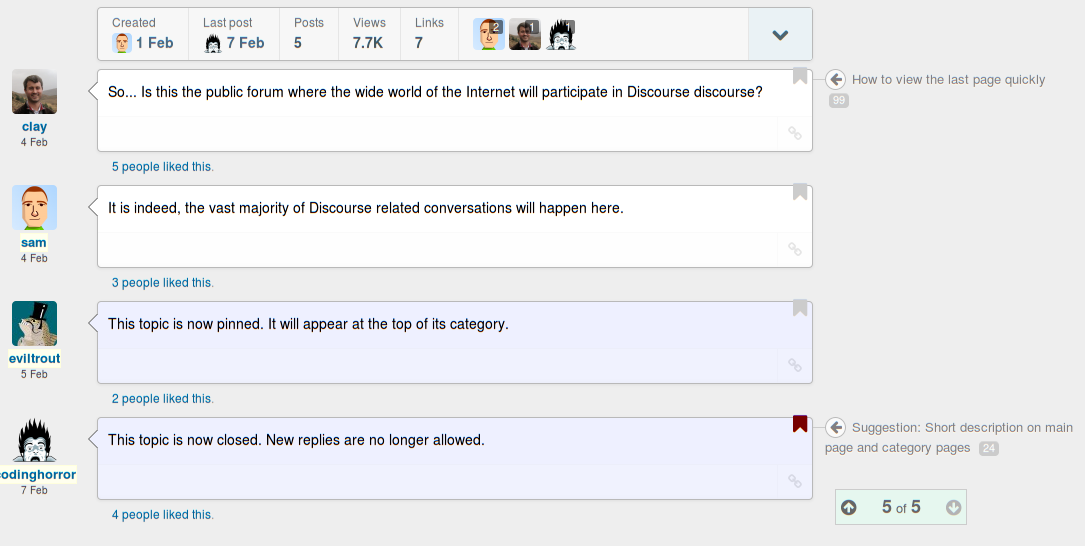The width and height of the screenshot is (1085, 546).
Task: Click small avatar next to Created date
Action: click(122, 43)
